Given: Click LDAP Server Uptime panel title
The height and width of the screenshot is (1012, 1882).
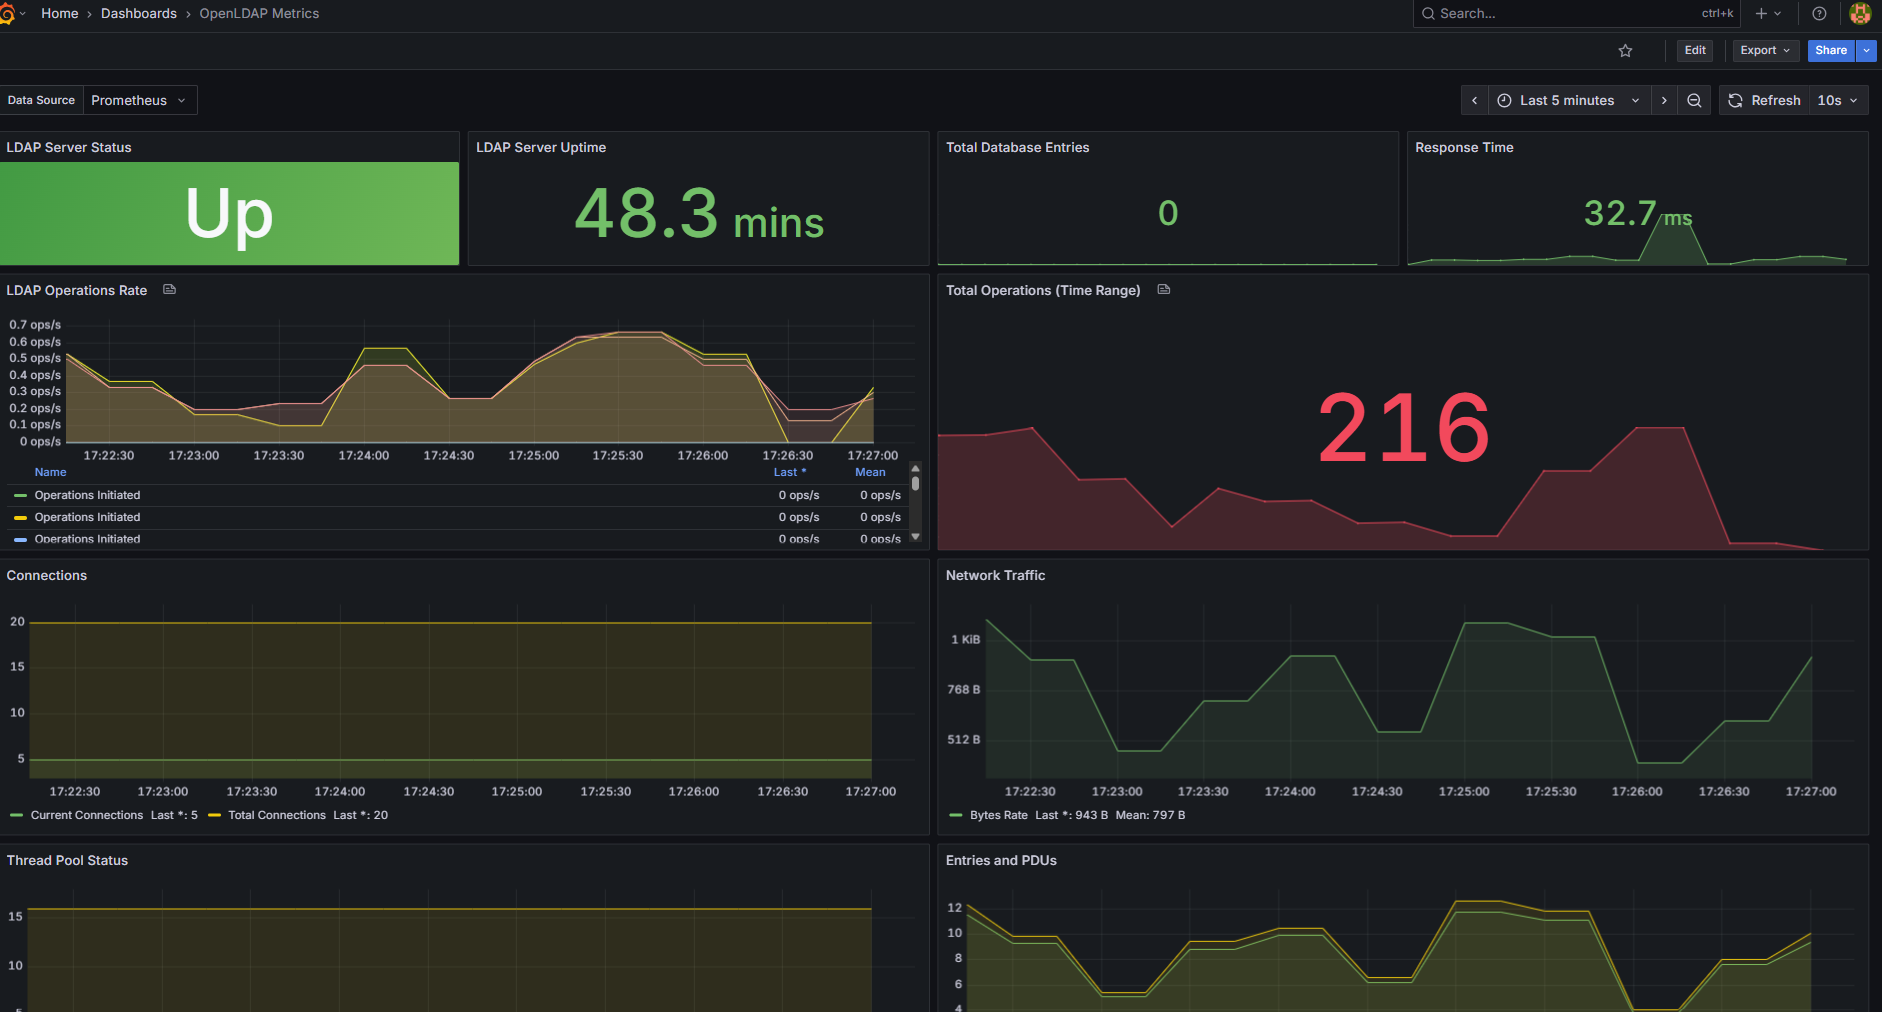Looking at the screenshot, I should point(541,148).
